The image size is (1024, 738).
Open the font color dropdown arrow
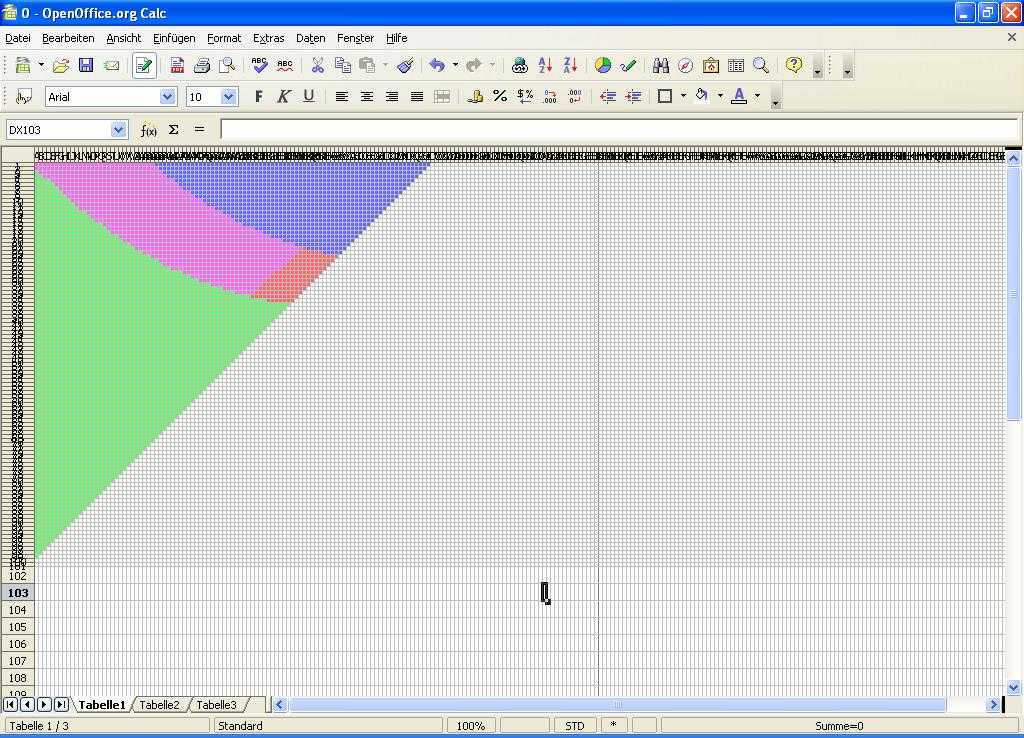757,97
